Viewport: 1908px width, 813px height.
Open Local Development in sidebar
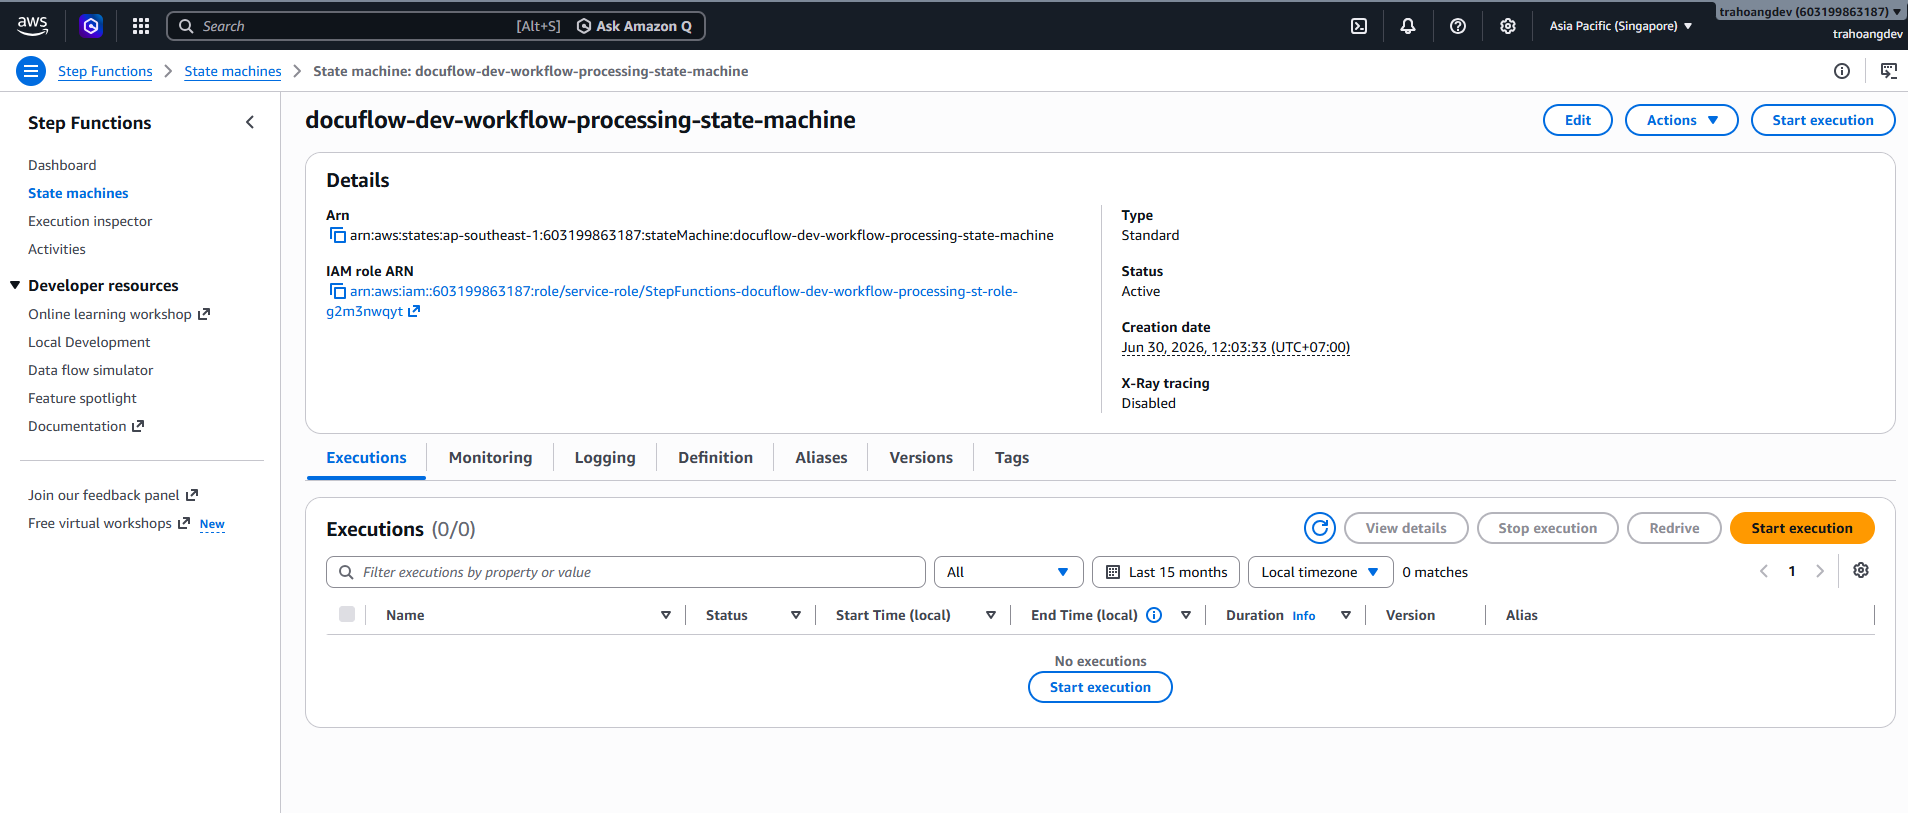89,342
